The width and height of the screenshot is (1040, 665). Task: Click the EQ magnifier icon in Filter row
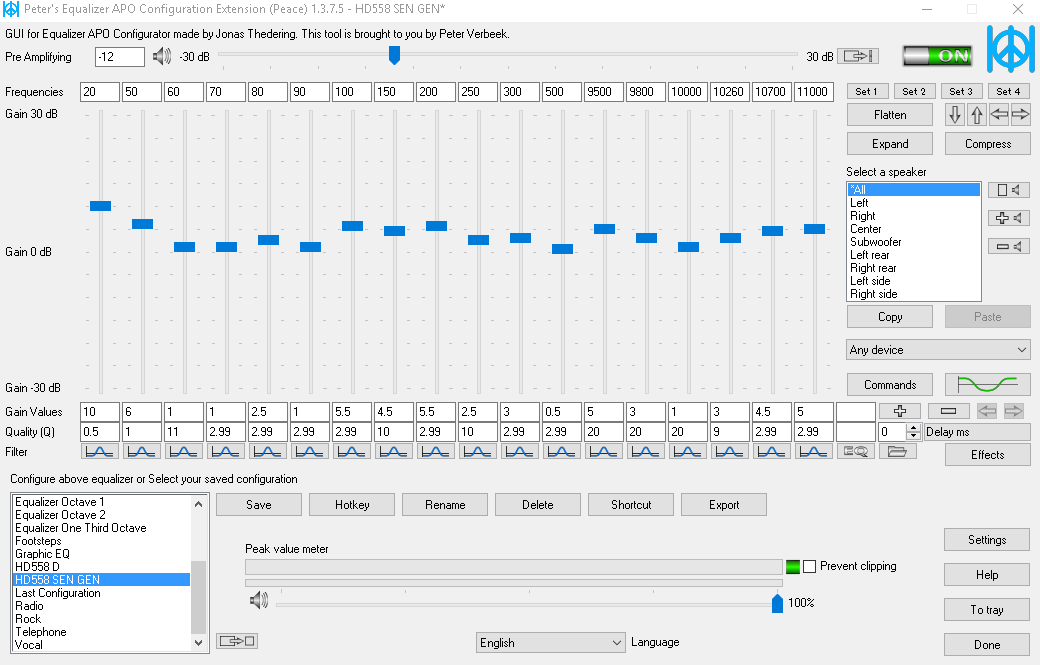pyautogui.click(x=856, y=452)
